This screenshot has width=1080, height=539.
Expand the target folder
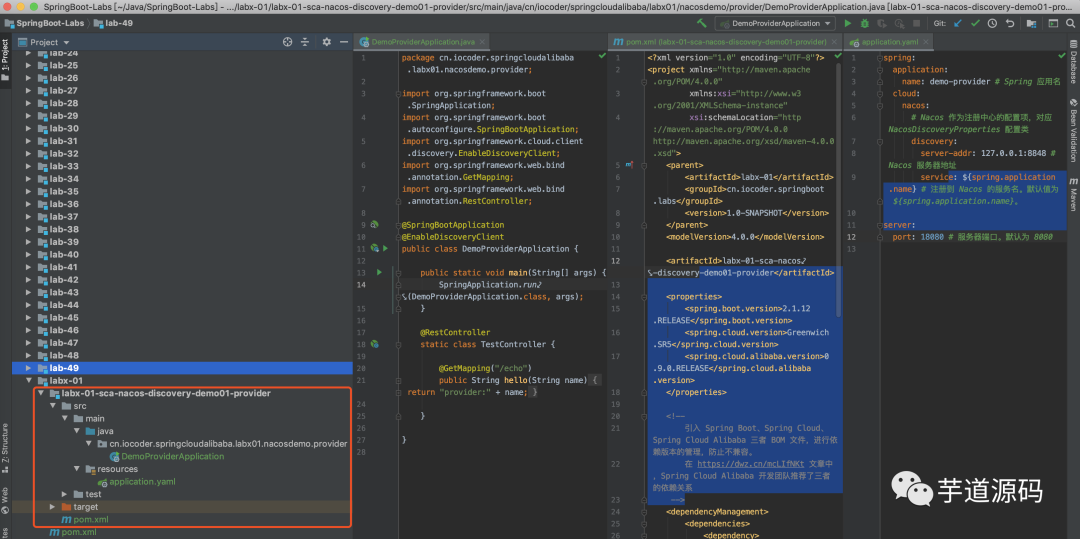(53, 507)
